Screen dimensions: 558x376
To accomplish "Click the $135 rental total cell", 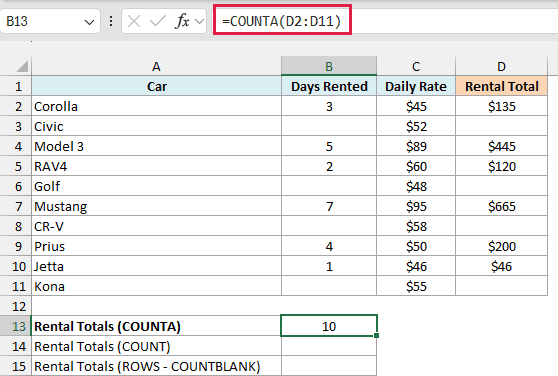I will 501,106.
